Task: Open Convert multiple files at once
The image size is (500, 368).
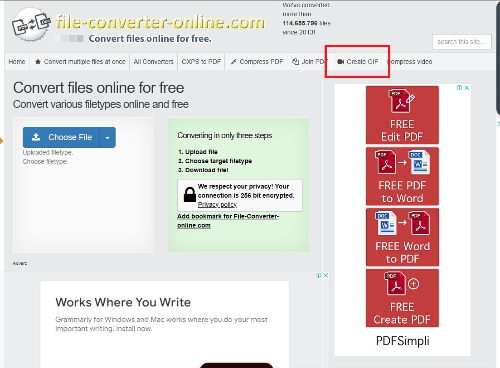Action: click(x=80, y=62)
